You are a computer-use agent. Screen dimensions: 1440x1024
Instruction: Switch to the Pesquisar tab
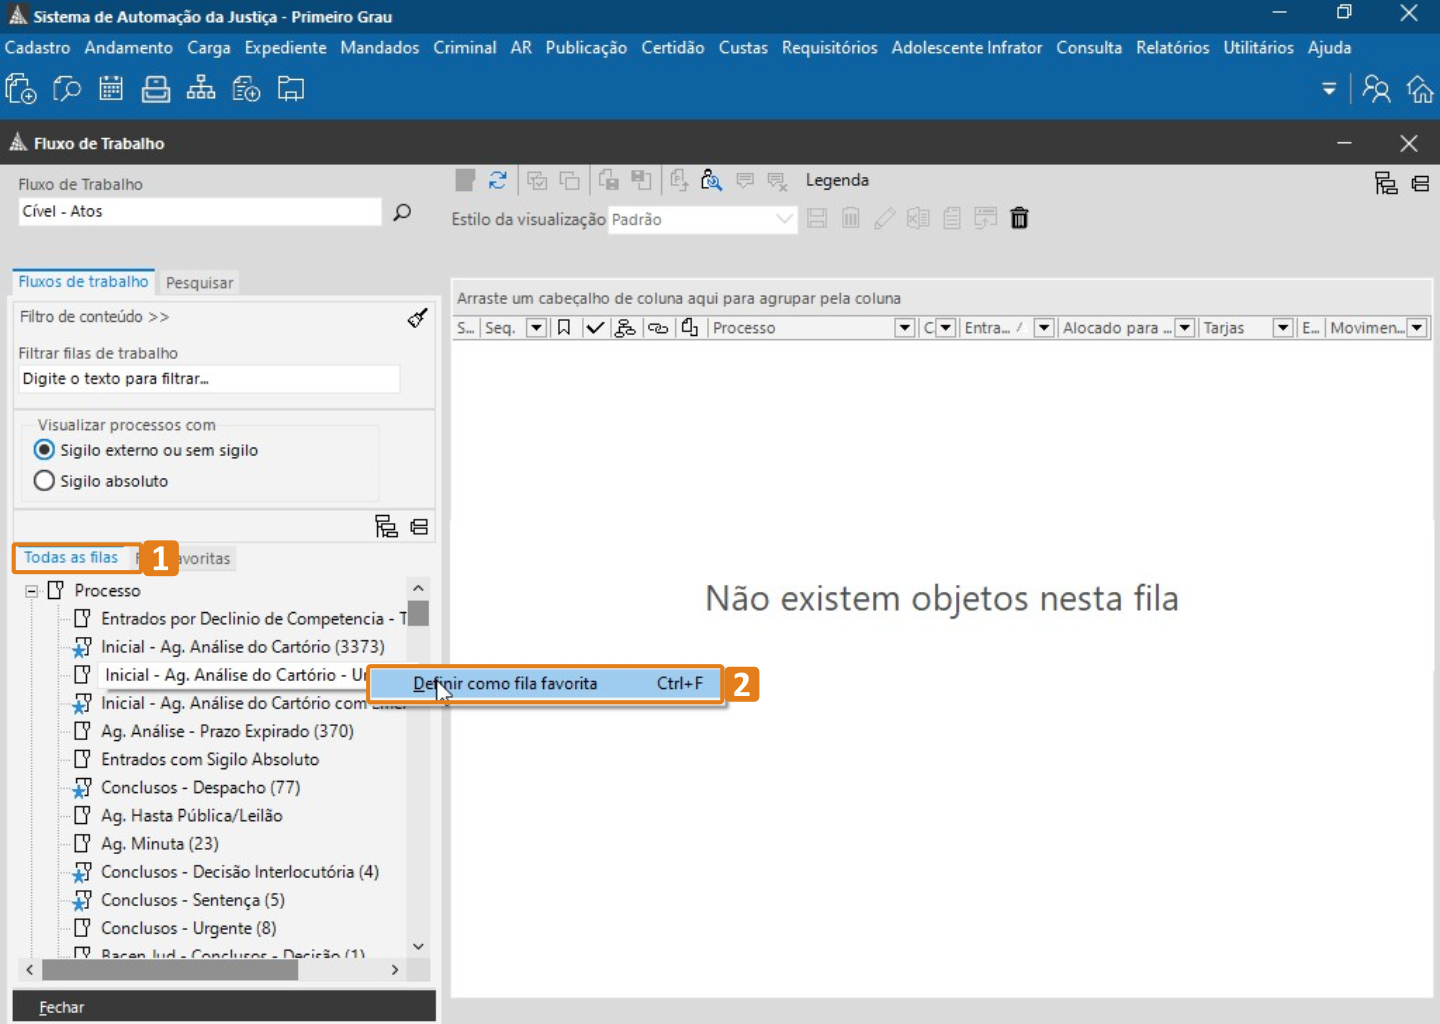tap(199, 283)
